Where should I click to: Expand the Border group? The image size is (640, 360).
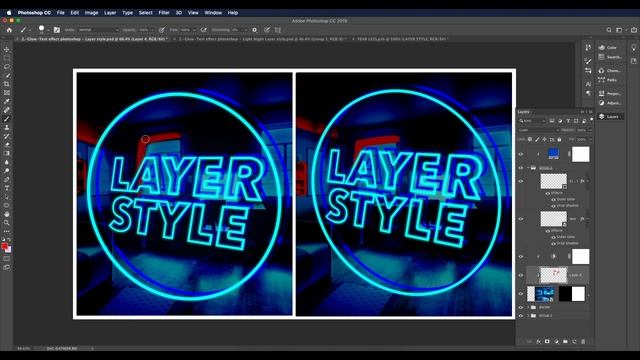[x=528, y=307]
